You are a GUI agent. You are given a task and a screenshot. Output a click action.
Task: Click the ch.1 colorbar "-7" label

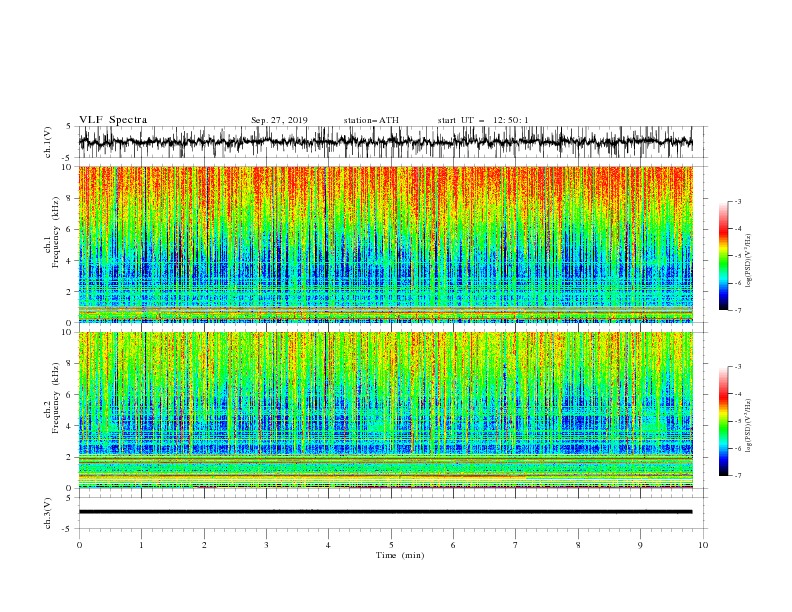pyautogui.click(x=737, y=310)
